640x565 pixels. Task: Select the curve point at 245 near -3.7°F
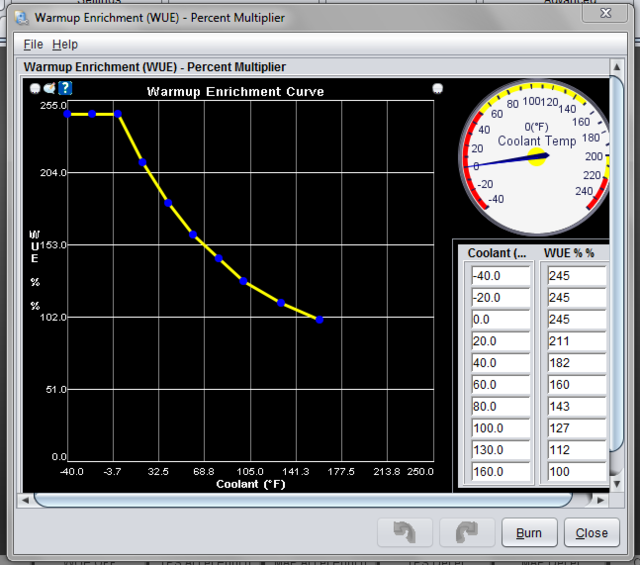point(117,114)
